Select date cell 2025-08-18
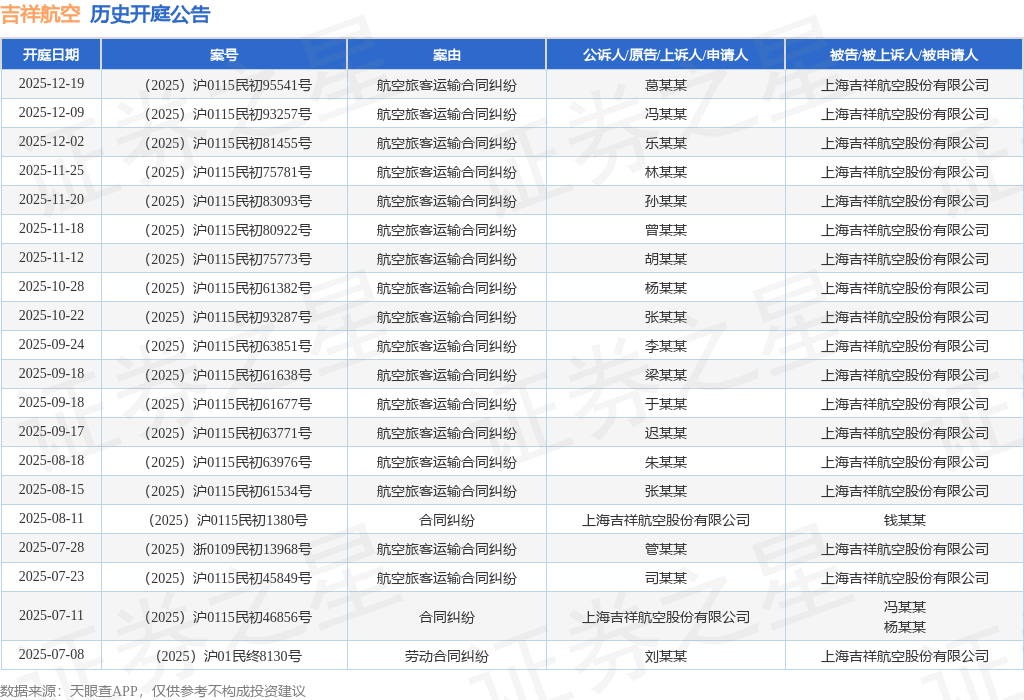Image resolution: width=1024 pixels, height=700 pixels. tap(51, 460)
